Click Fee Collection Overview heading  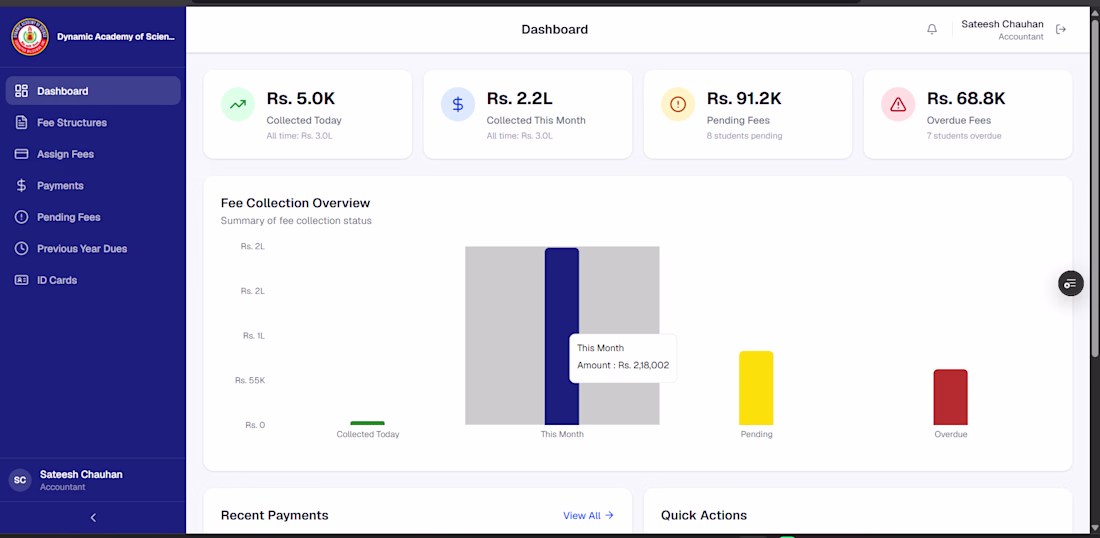coord(295,203)
